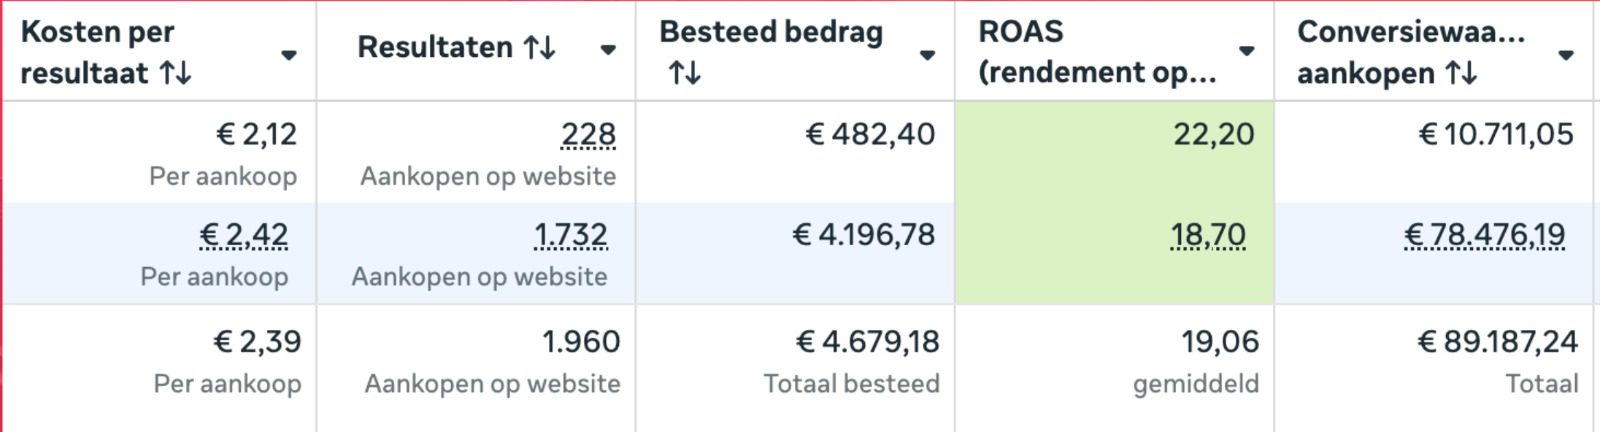Viewport: 1600px width, 432px height.
Task: Click the € 10.711,05 conversion value cell
Action: click(x=1495, y=134)
